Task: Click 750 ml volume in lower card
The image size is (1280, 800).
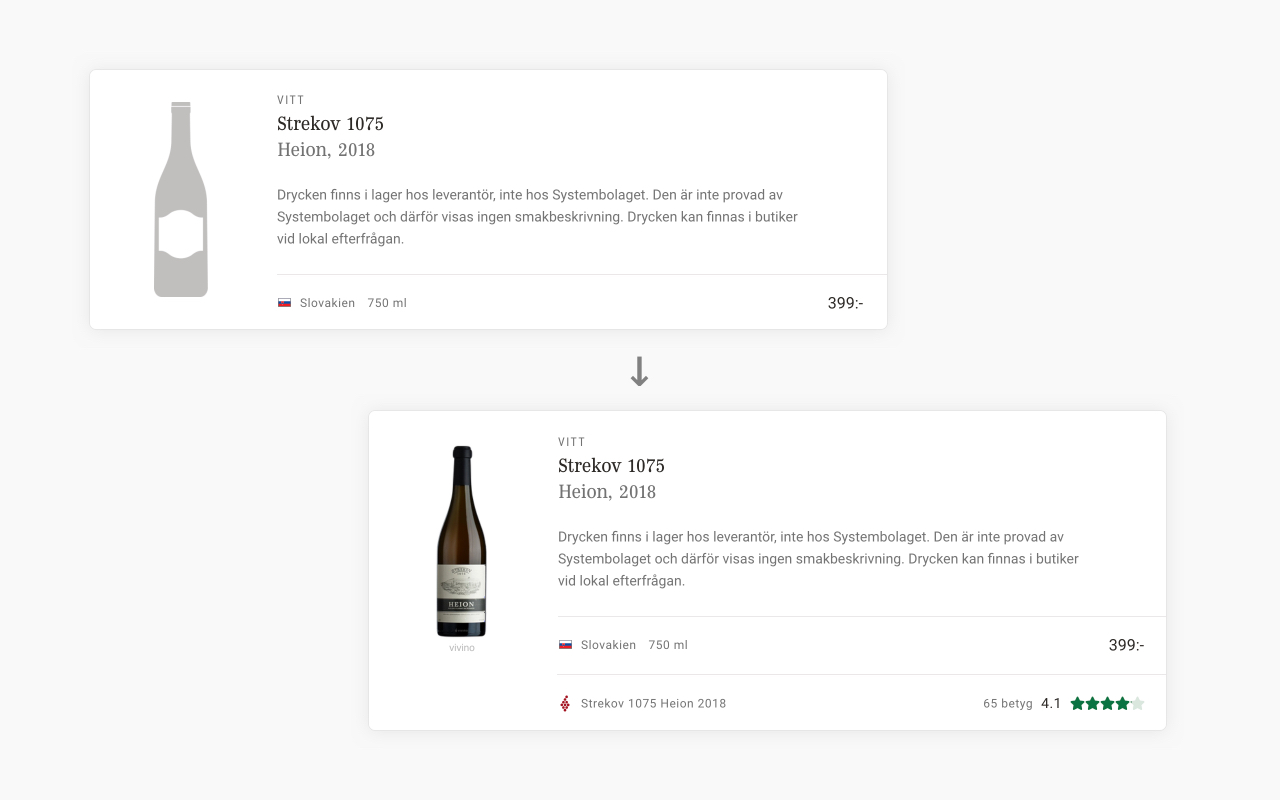Action: click(668, 645)
